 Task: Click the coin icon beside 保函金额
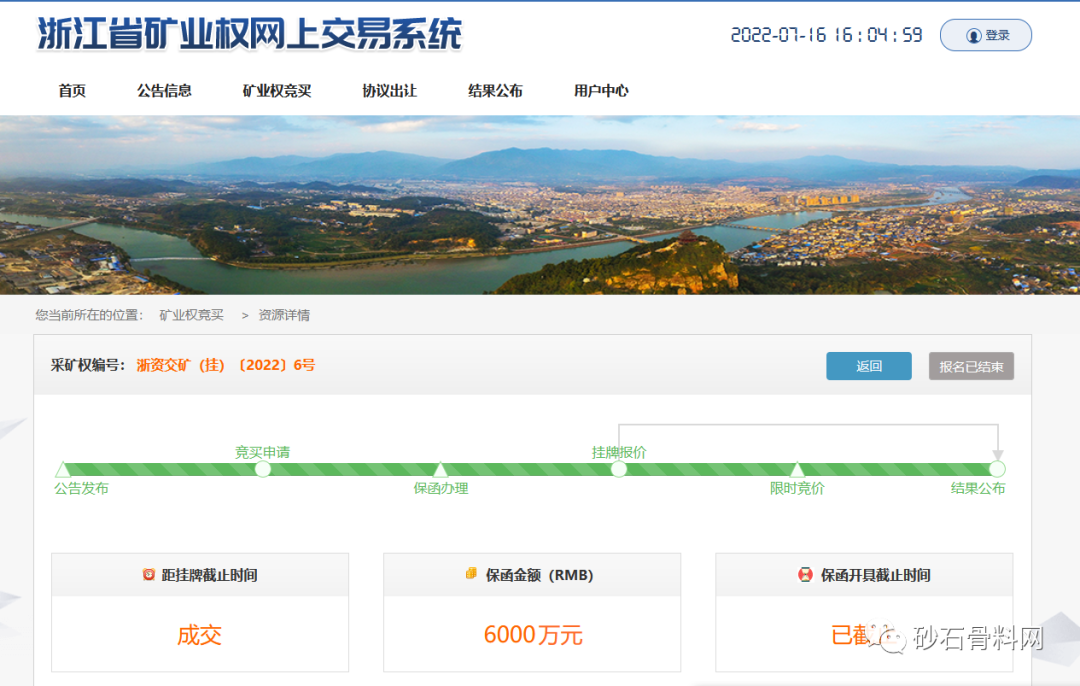tap(471, 574)
